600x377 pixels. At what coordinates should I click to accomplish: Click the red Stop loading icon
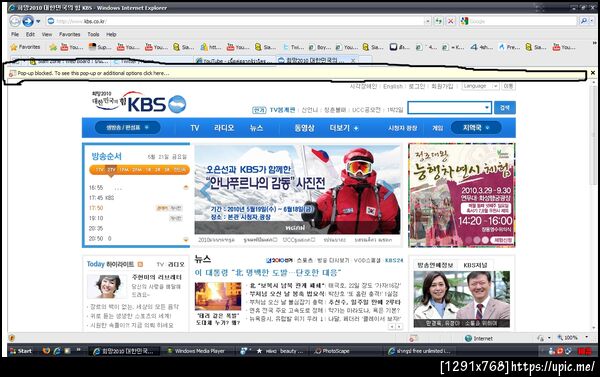tap(451, 21)
